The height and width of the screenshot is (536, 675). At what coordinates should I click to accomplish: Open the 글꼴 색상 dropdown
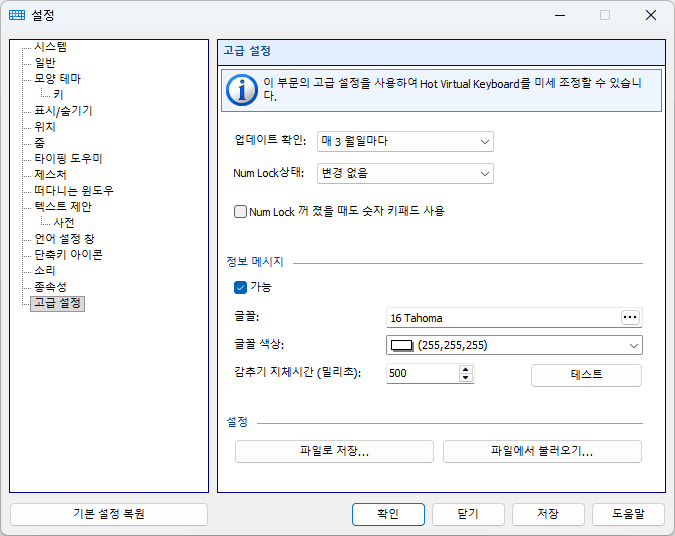[514, 345]
